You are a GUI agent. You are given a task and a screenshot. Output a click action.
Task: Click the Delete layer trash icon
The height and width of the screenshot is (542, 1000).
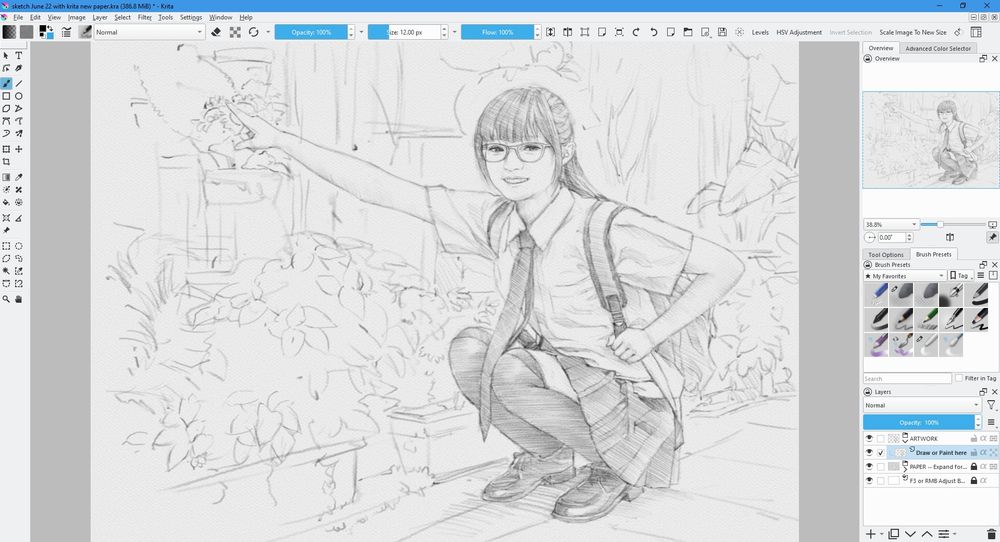[x=991, y=534]
